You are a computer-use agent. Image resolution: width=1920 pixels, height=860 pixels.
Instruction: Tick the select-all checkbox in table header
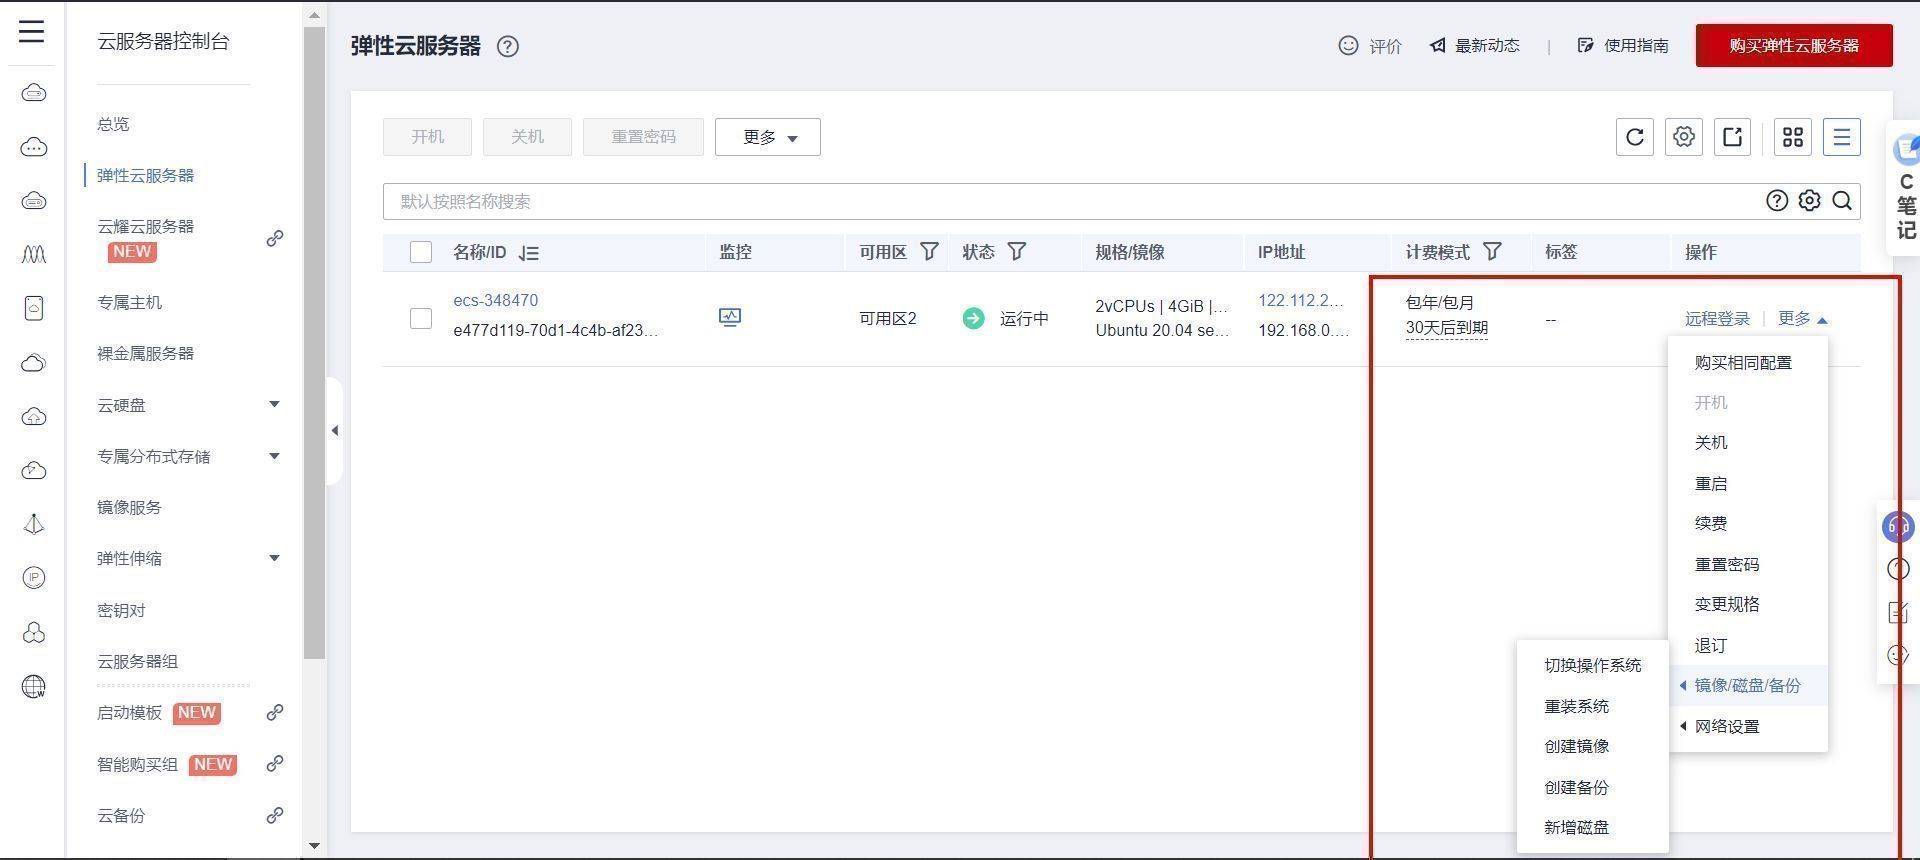coord(421,252)
